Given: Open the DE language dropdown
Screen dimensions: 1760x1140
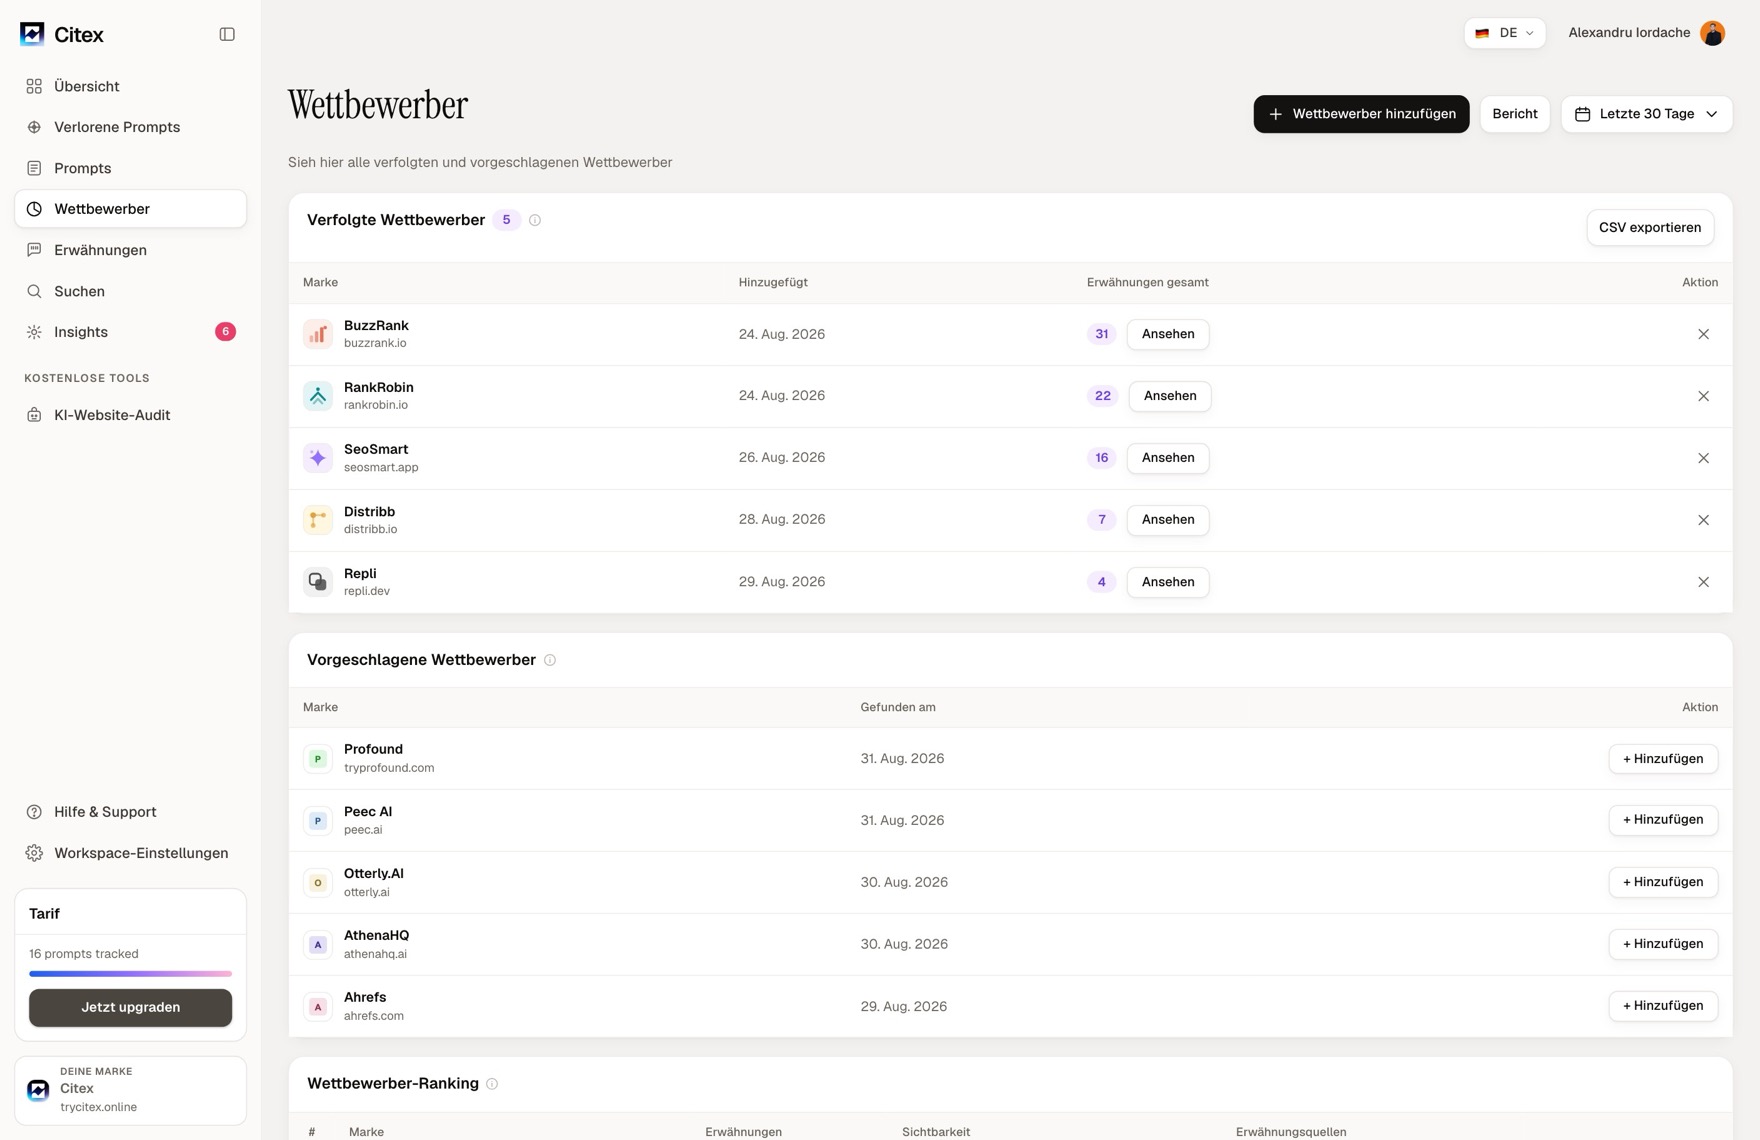Looking at the screenshot, I should (x=1504, y=33).
